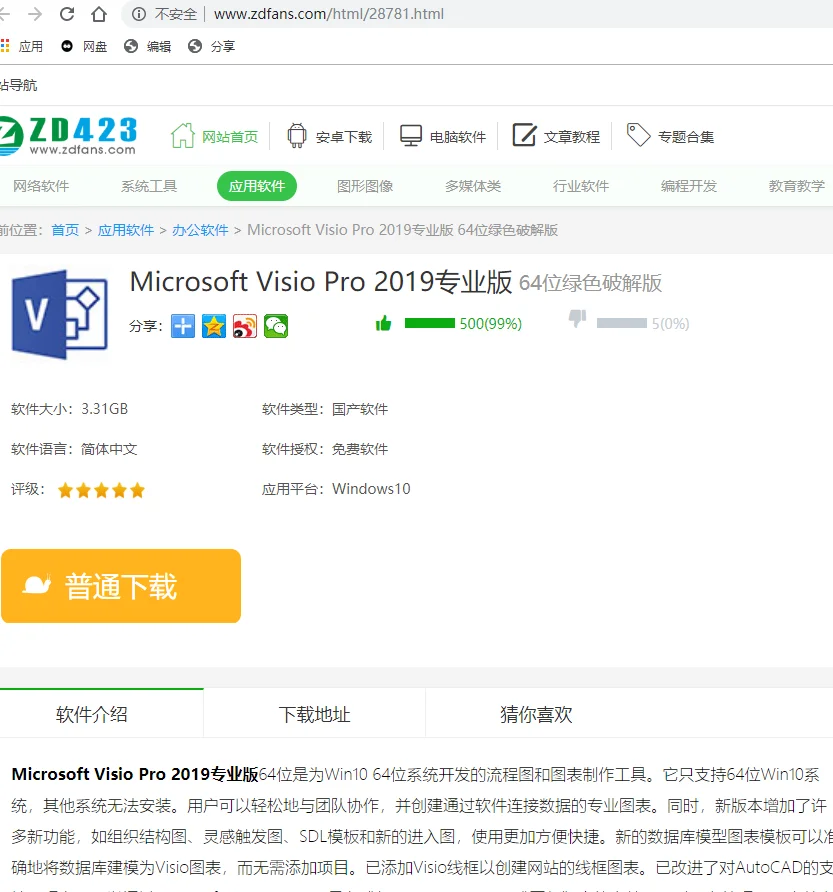Open the 编辑 bookmark

pyautogui.click(x=148, y=46)
